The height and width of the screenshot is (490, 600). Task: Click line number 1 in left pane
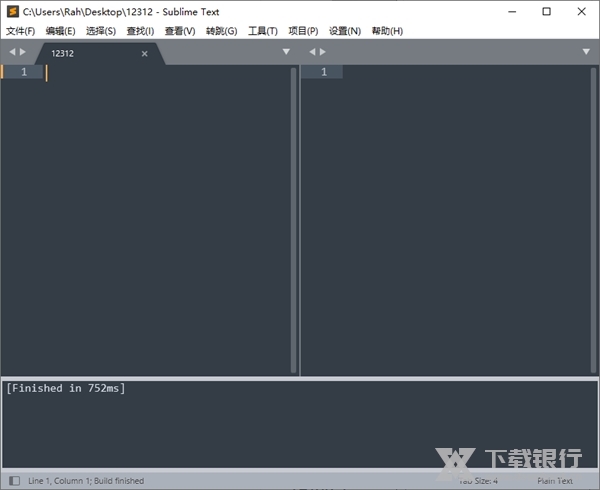coord(24,72)
